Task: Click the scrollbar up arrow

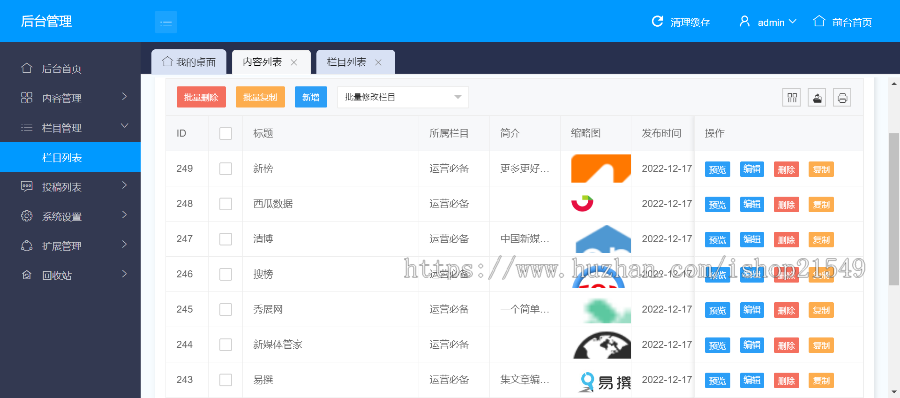Action: click(x=894, y=83)
